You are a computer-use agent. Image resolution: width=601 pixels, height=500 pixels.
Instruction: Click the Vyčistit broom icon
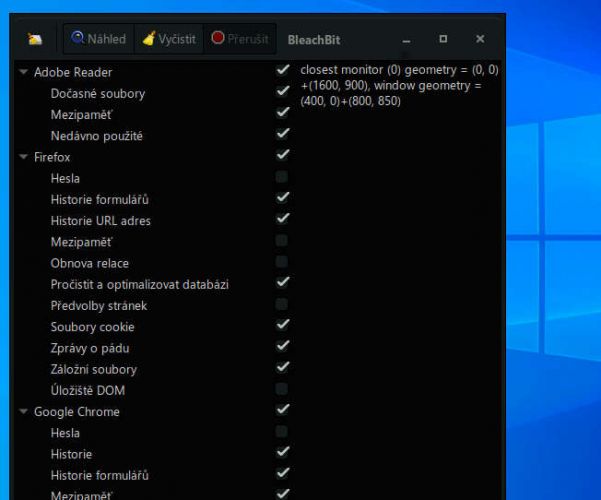click(x=149, y=38)
